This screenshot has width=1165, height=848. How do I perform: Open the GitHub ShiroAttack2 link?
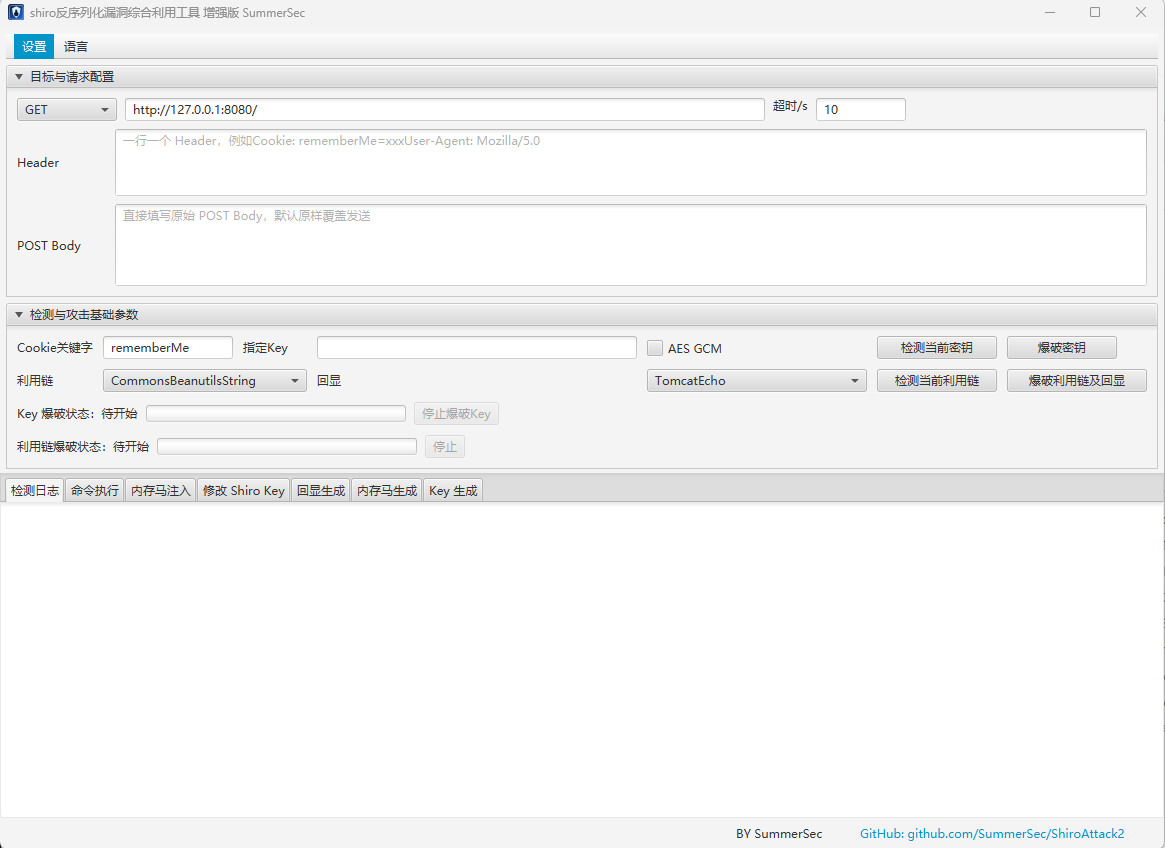tap(992, 834)
